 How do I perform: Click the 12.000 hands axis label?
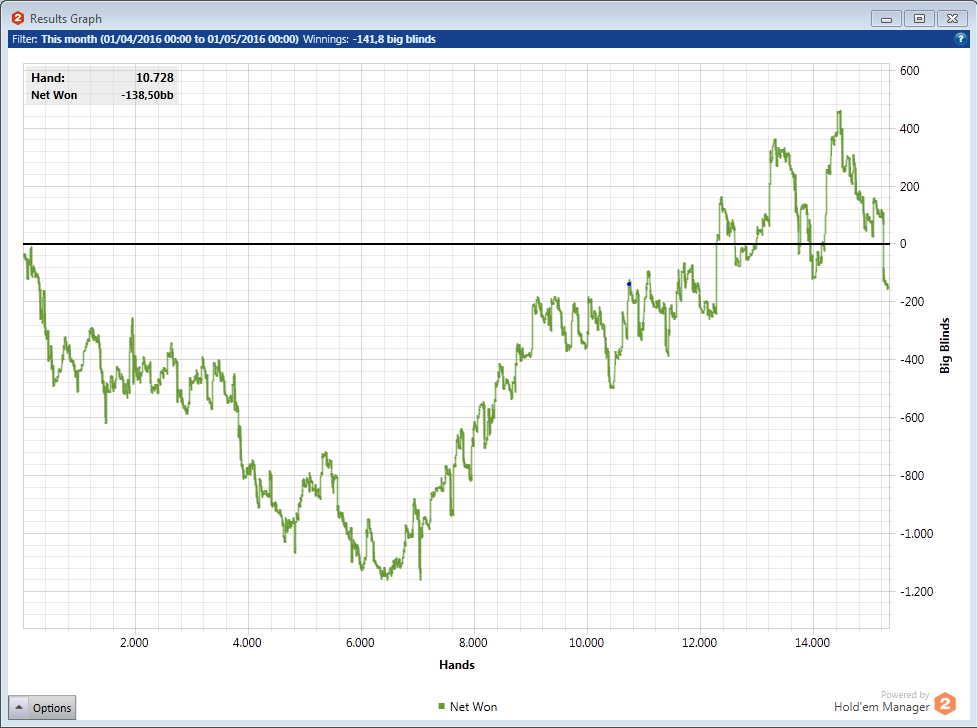(x=699, y=643)
